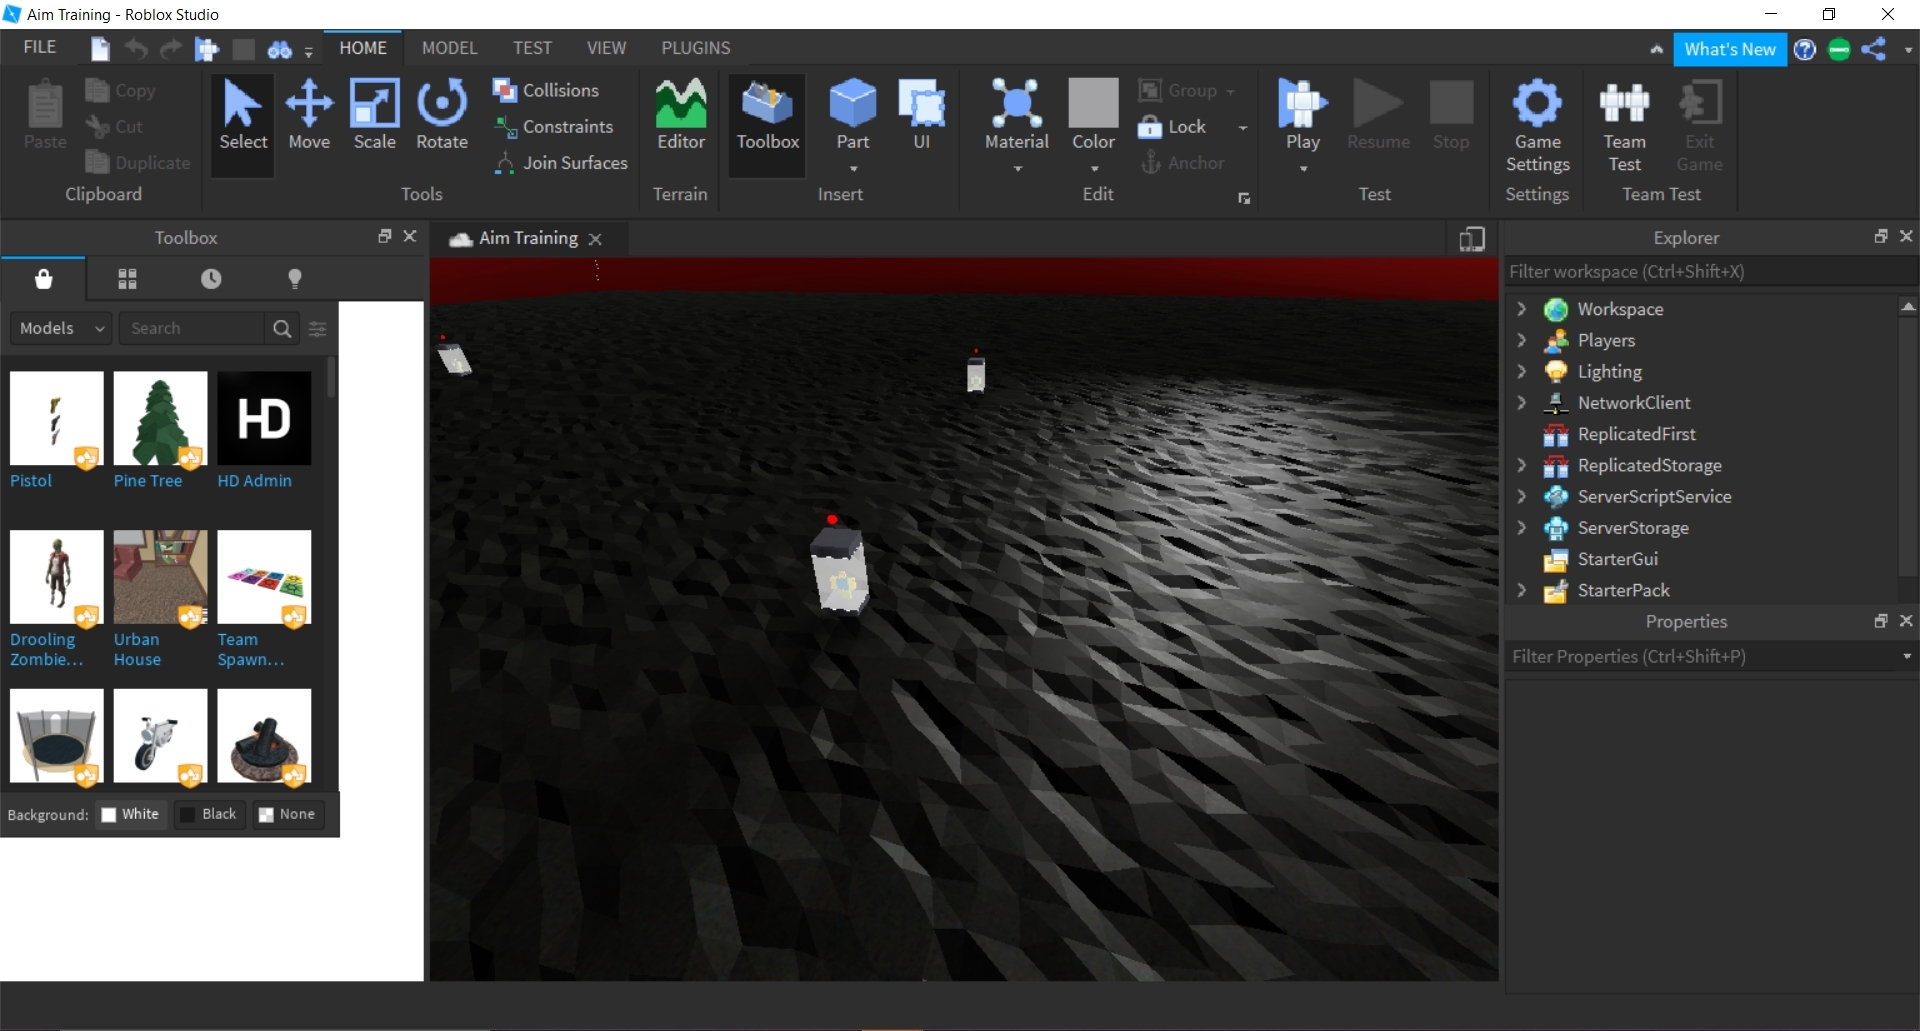
Task: Open the Terrain Editor
Action: pyautogui.click(x=680, y=115)
